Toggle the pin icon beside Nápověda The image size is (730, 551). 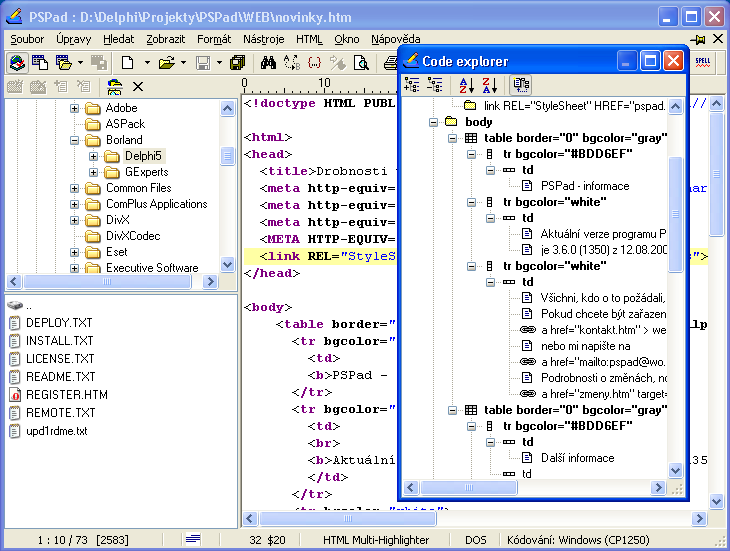[699, 39]
